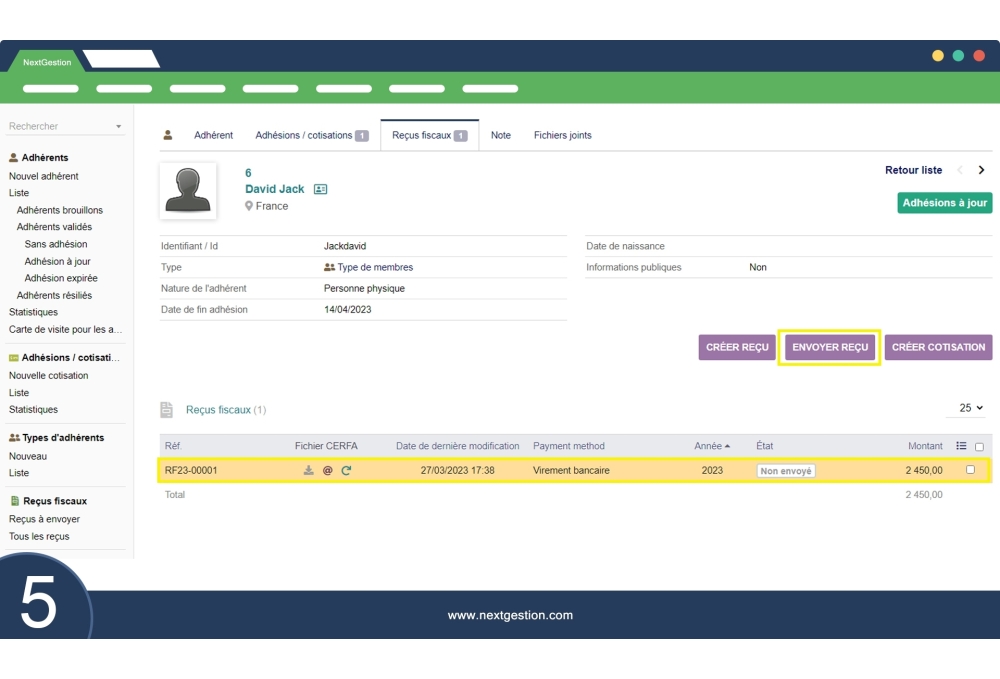The height and width of the screenshot is (679, 1000).
Task: Go to the next record with the right arrow
Action: pos(981,170)
